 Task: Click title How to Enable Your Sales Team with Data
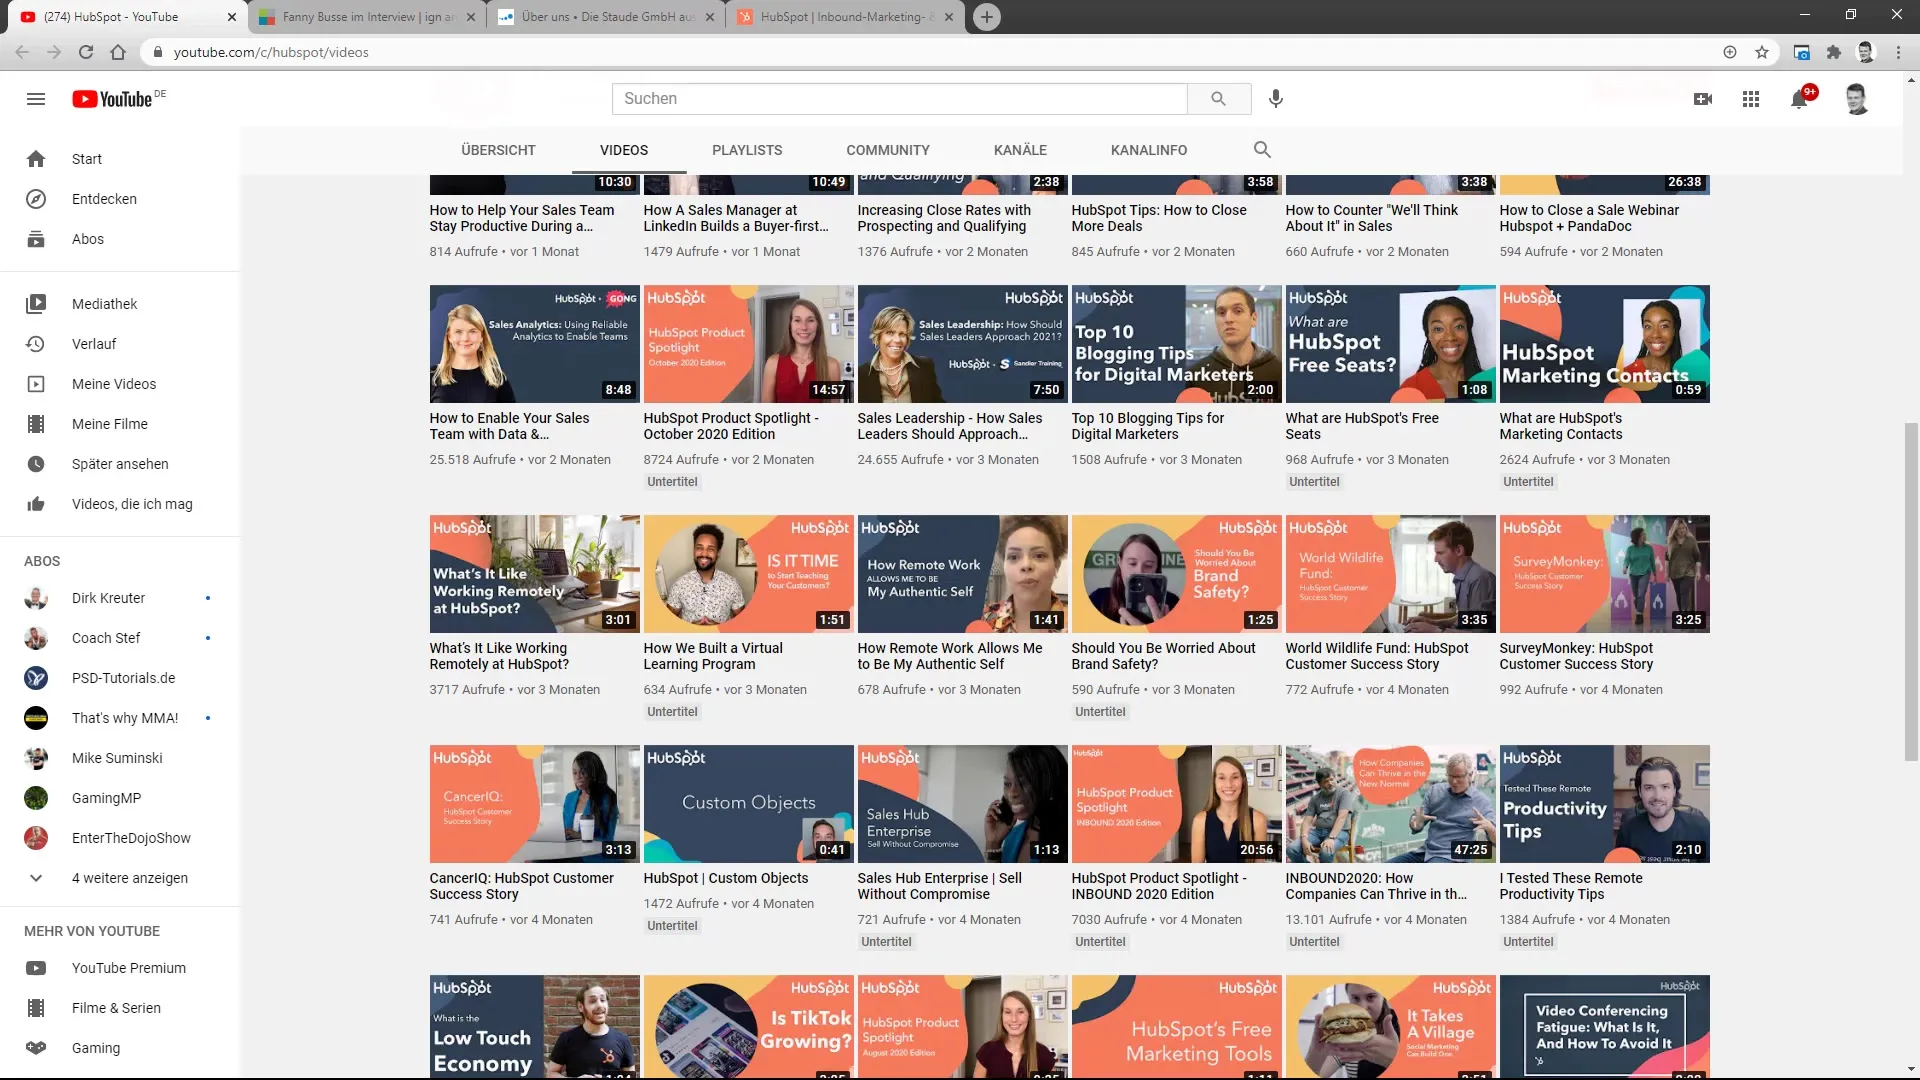509,426
